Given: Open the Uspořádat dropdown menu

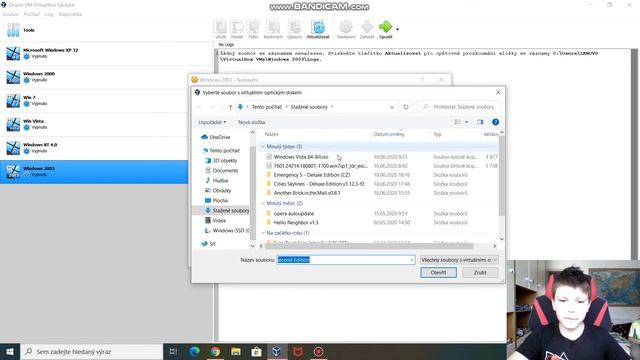Looking at the screenshot, I should (212, 122).
